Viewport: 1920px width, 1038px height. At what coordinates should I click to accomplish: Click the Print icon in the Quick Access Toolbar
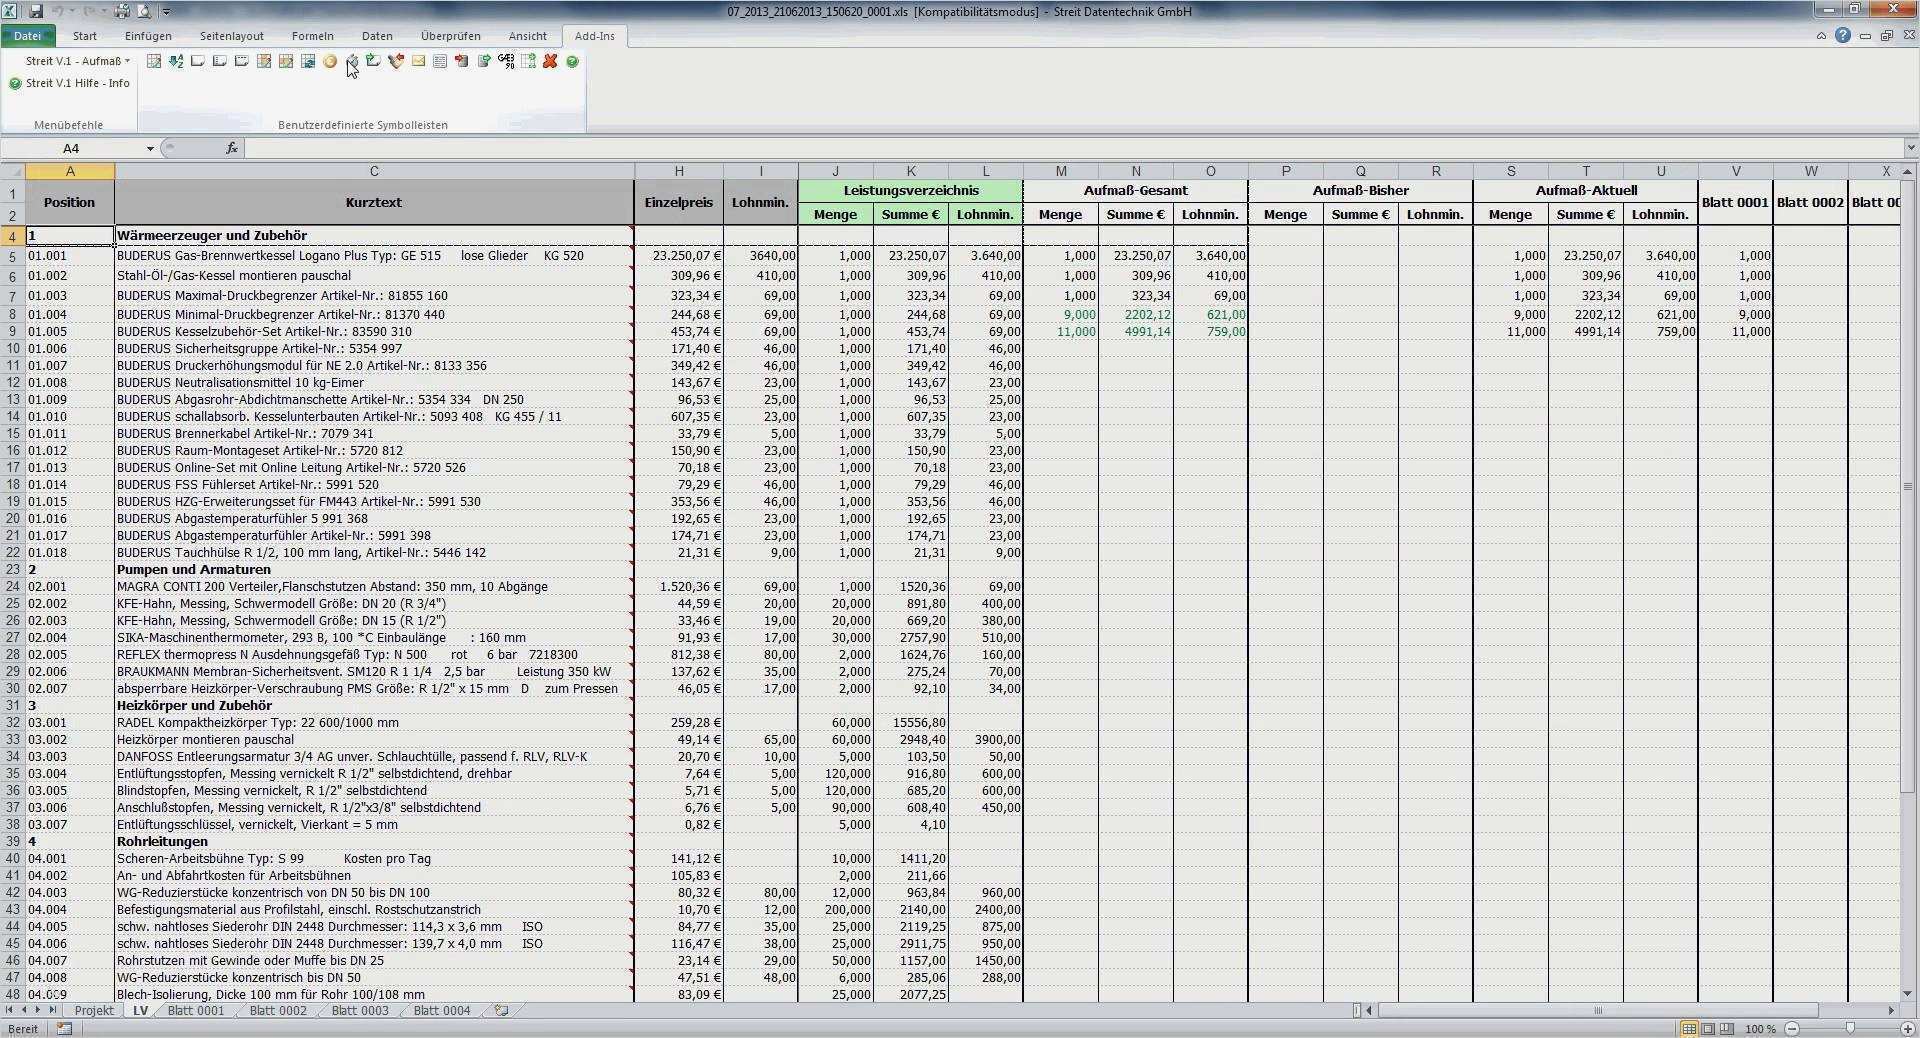tap(122, 9)
